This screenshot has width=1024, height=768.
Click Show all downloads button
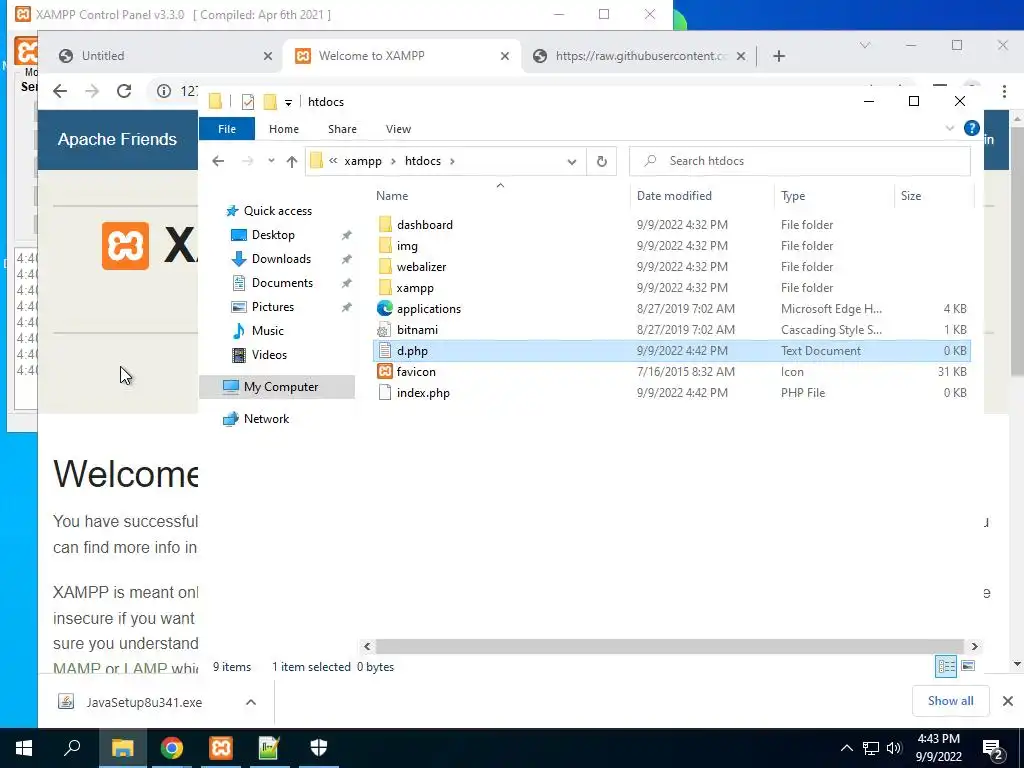950,701
